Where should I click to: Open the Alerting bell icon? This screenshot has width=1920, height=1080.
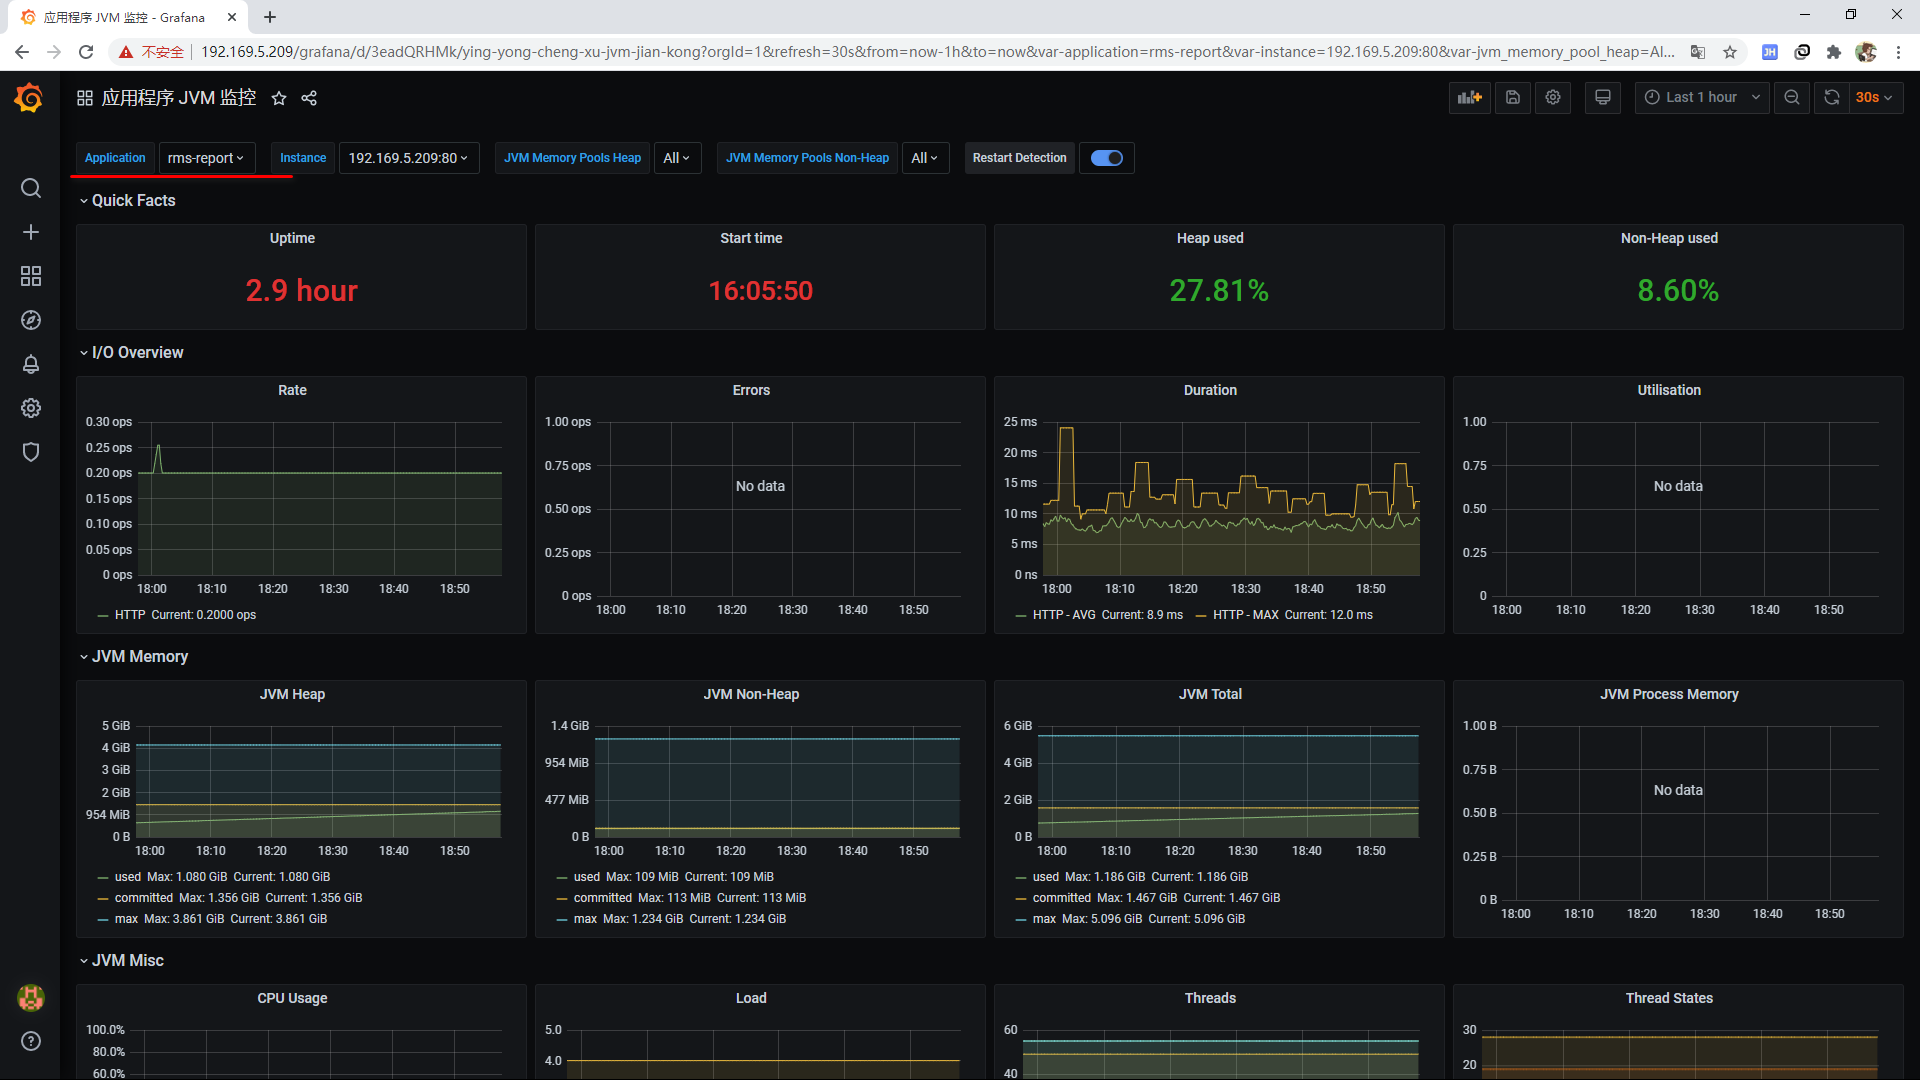[31, 364]
